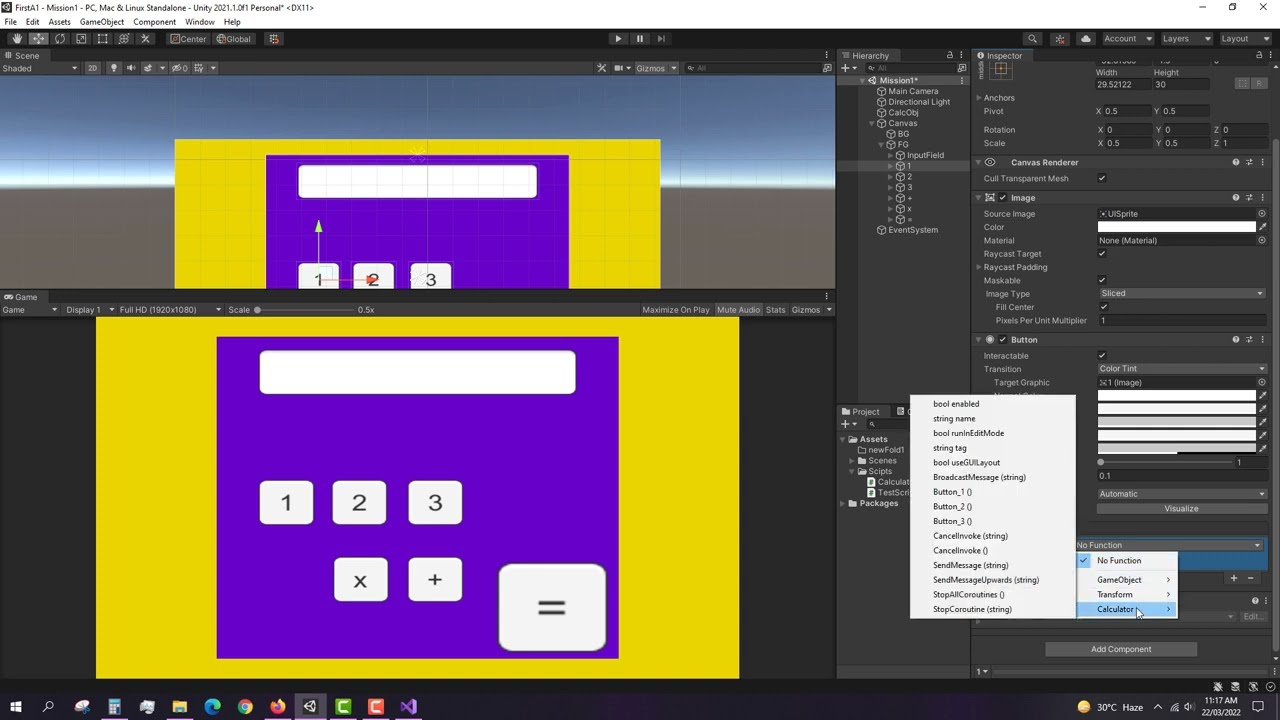Toggle scene audio speaker icon

[x=130, y=68]
